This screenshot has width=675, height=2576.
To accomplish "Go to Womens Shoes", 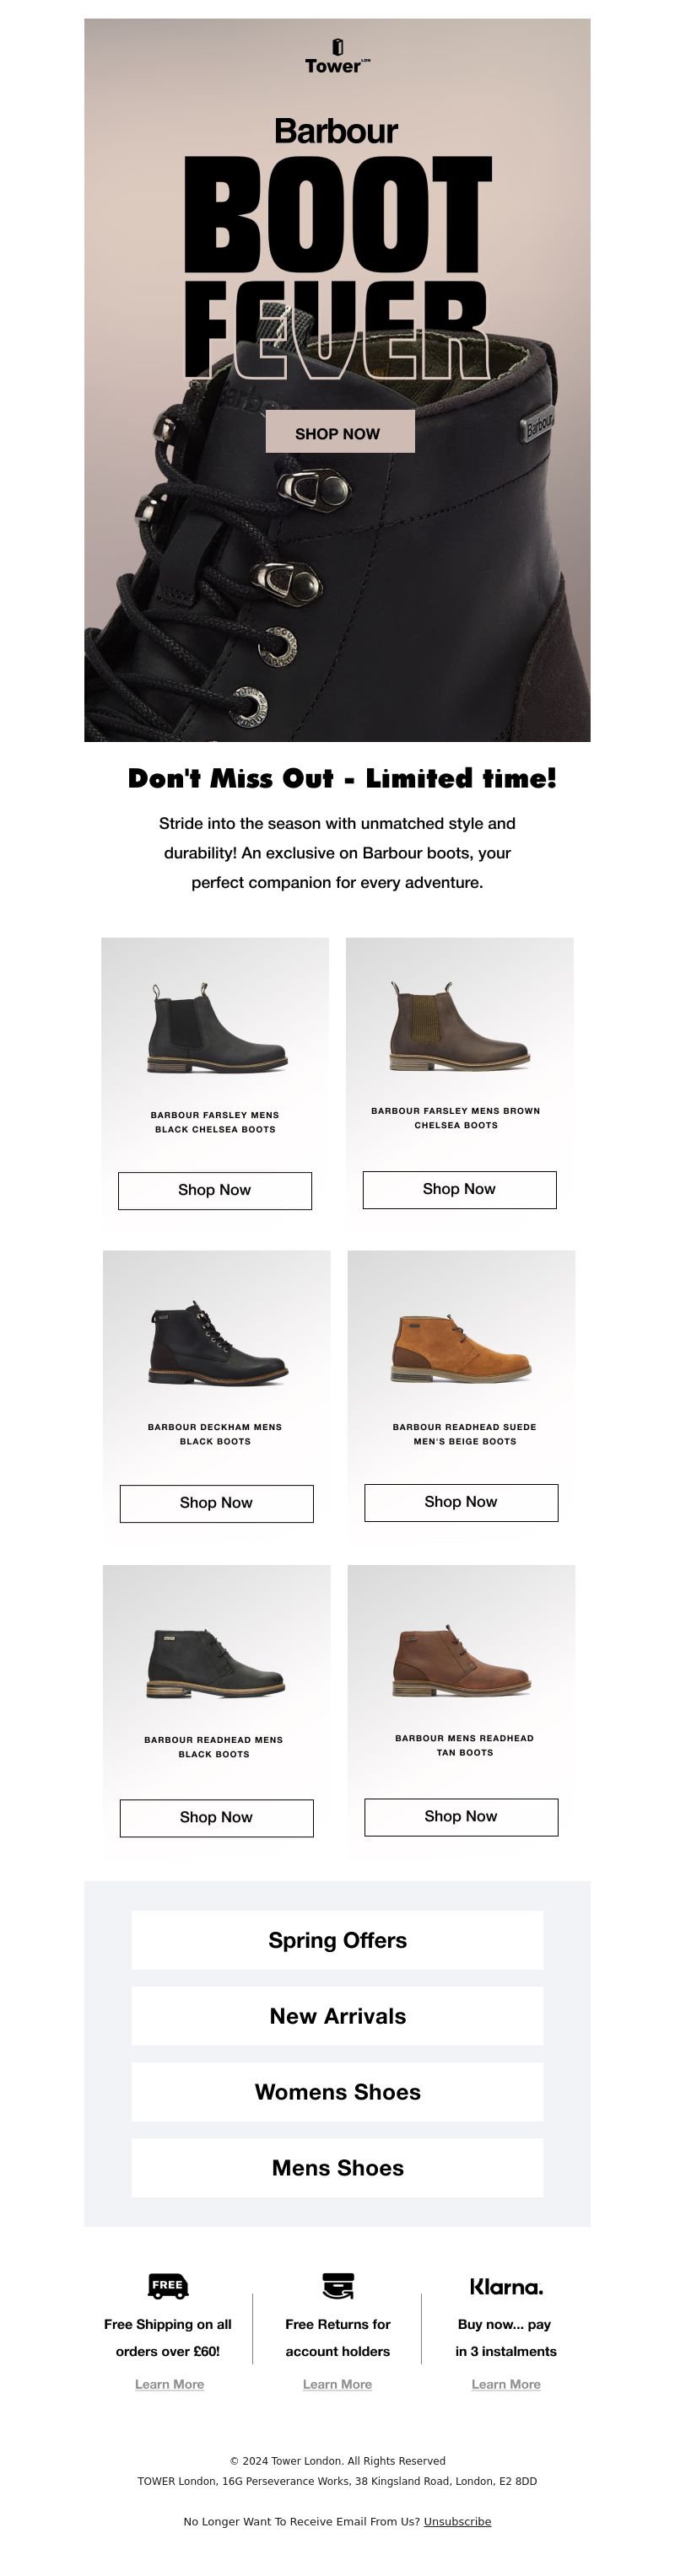I will [x=337, y=2092].
